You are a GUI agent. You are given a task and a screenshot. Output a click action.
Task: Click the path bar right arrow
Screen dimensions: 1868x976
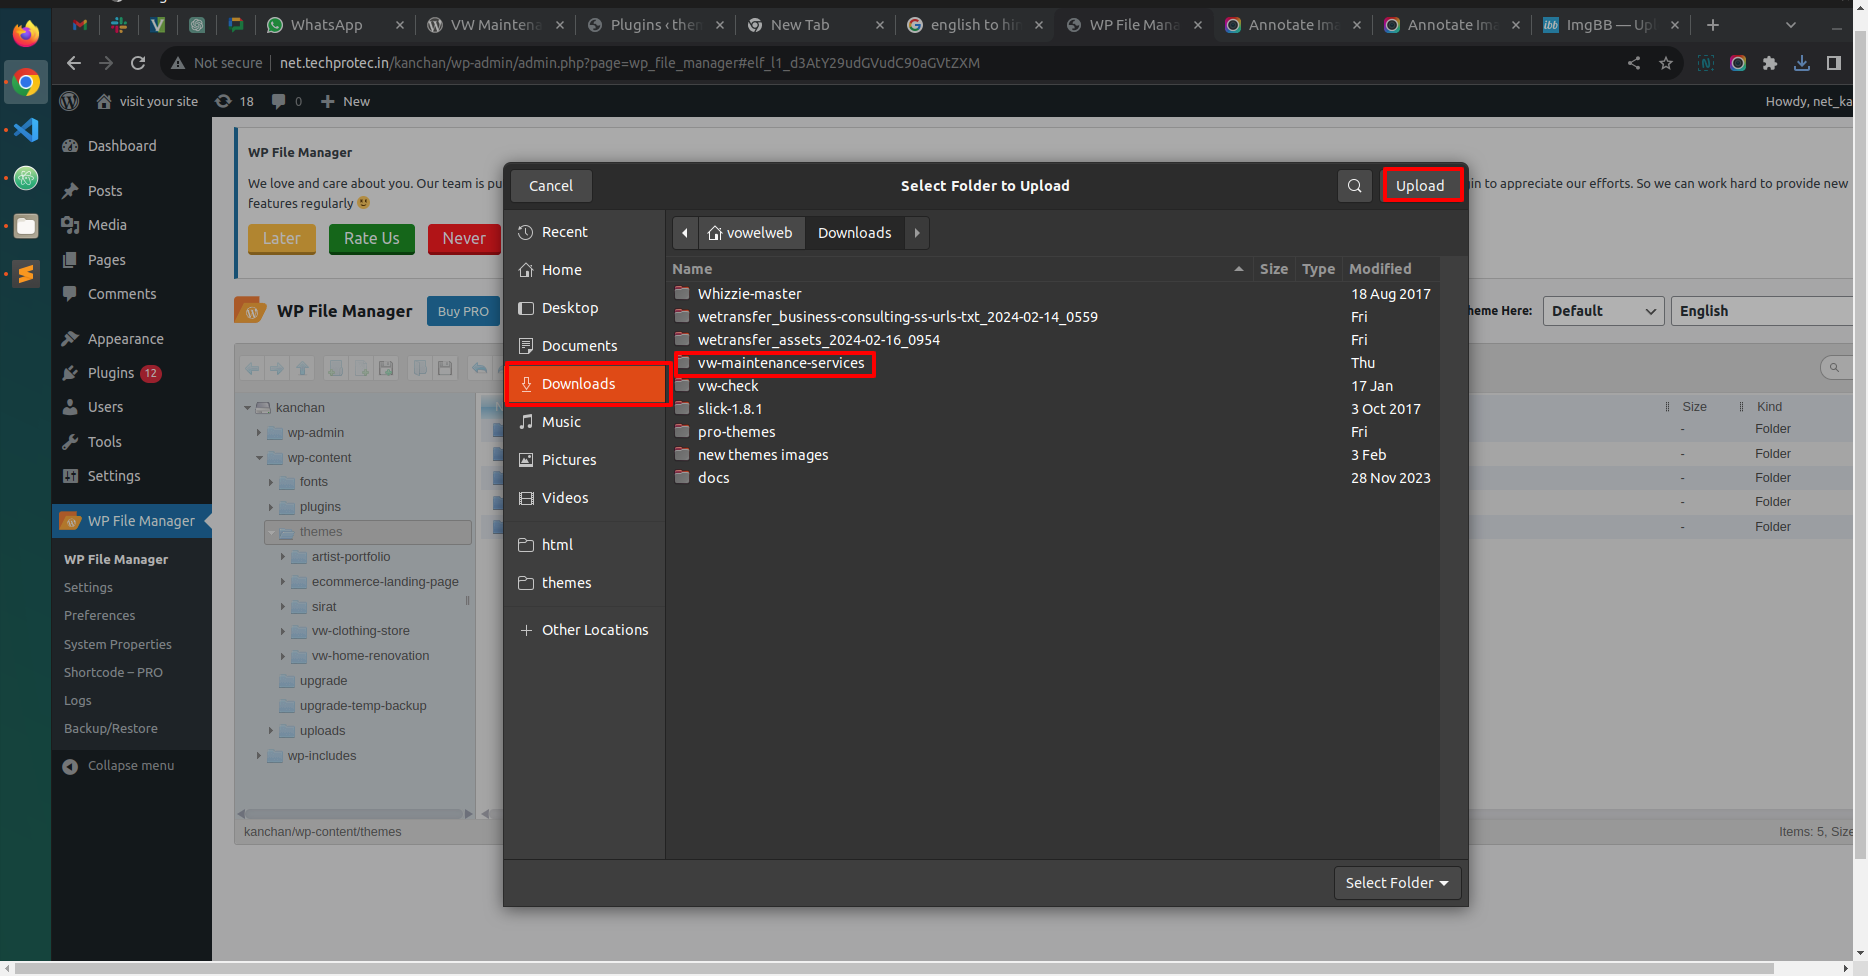[917, 233]
